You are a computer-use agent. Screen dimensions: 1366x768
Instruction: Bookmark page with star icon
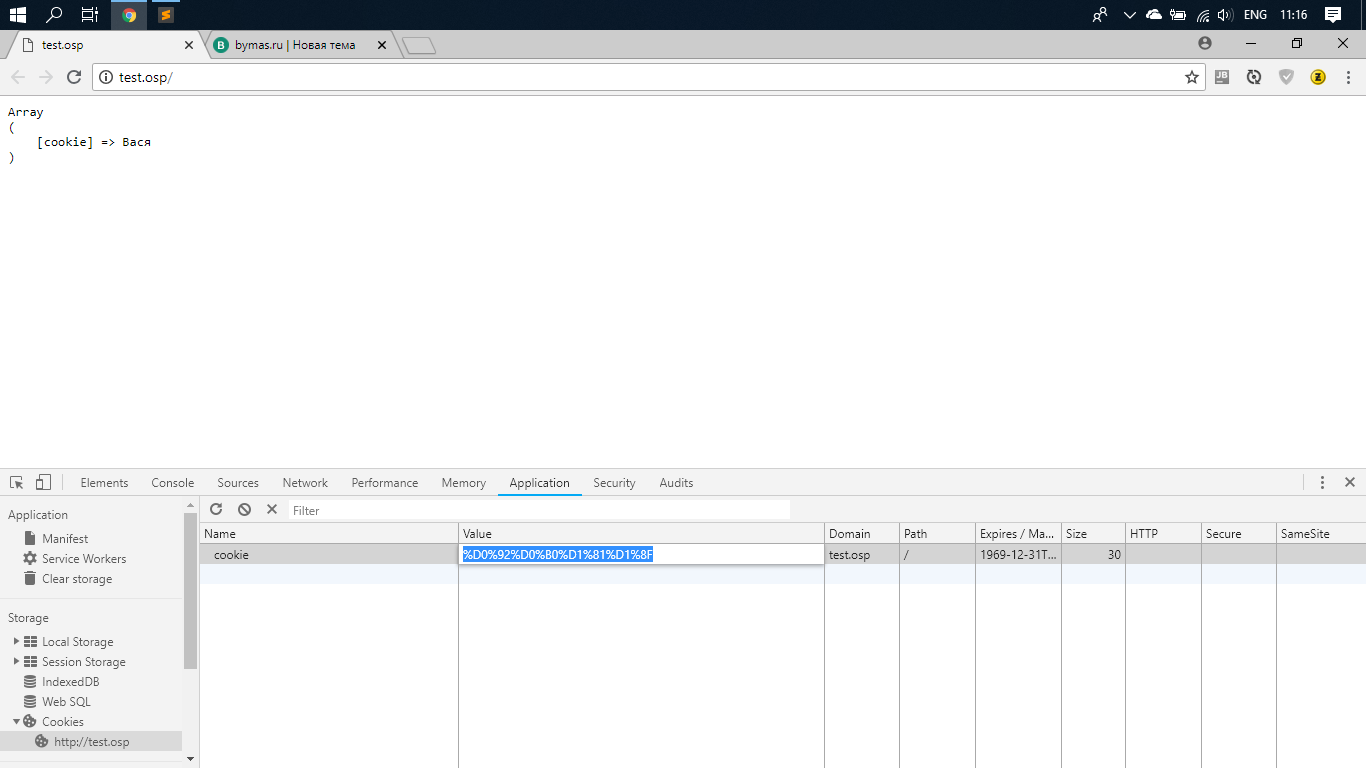(1191, 77)
